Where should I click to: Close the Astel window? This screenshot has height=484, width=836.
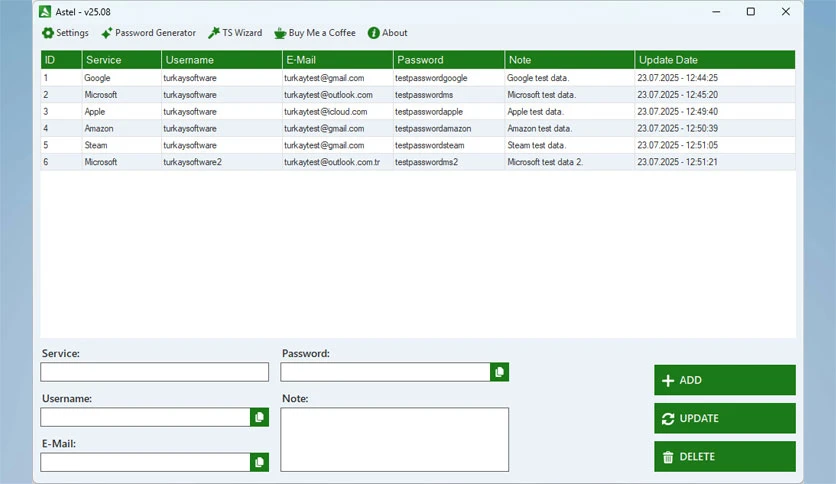(786, 11)
